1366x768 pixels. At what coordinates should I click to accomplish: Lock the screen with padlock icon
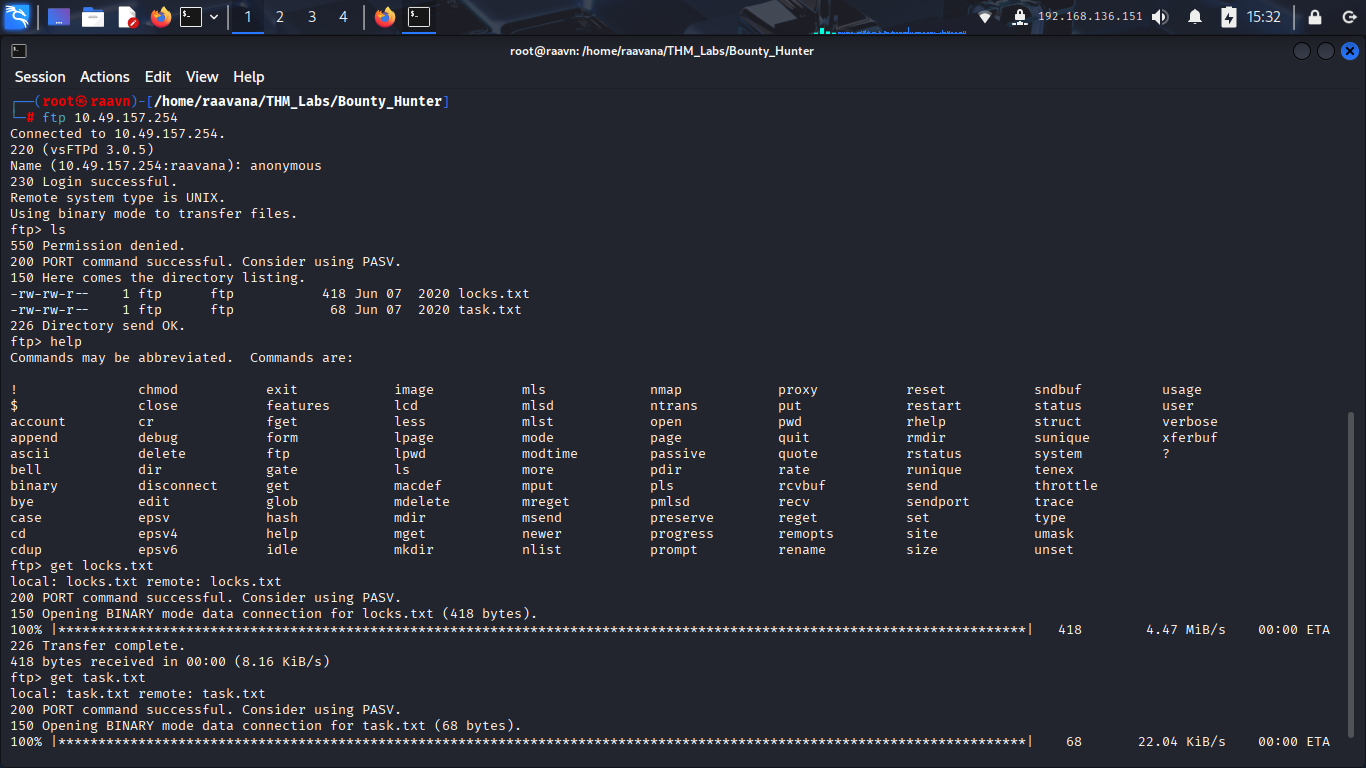point(1315,17)
